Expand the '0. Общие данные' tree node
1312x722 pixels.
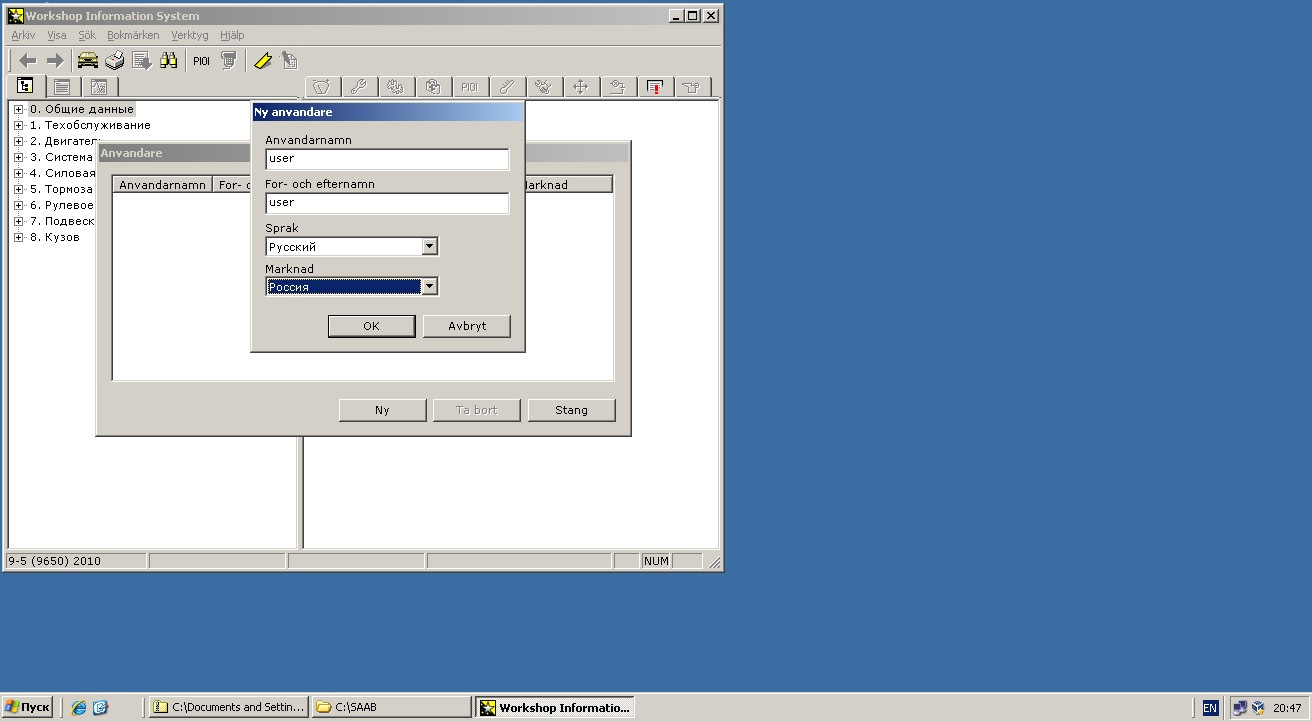[19, 109]
